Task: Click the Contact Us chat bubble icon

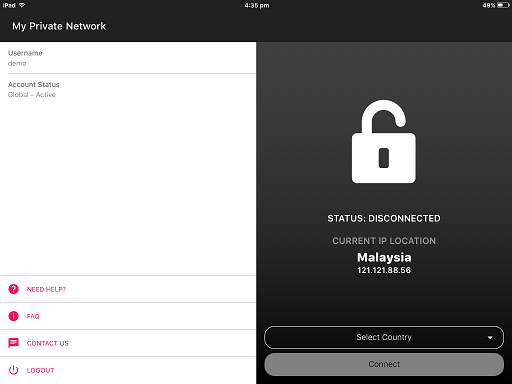Action: (14, 343)
